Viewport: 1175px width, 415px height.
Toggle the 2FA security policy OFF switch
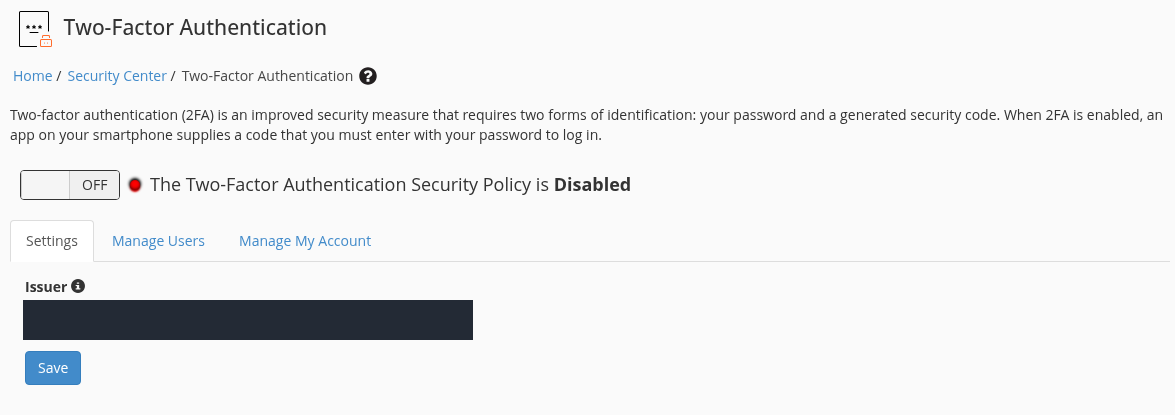70,185
